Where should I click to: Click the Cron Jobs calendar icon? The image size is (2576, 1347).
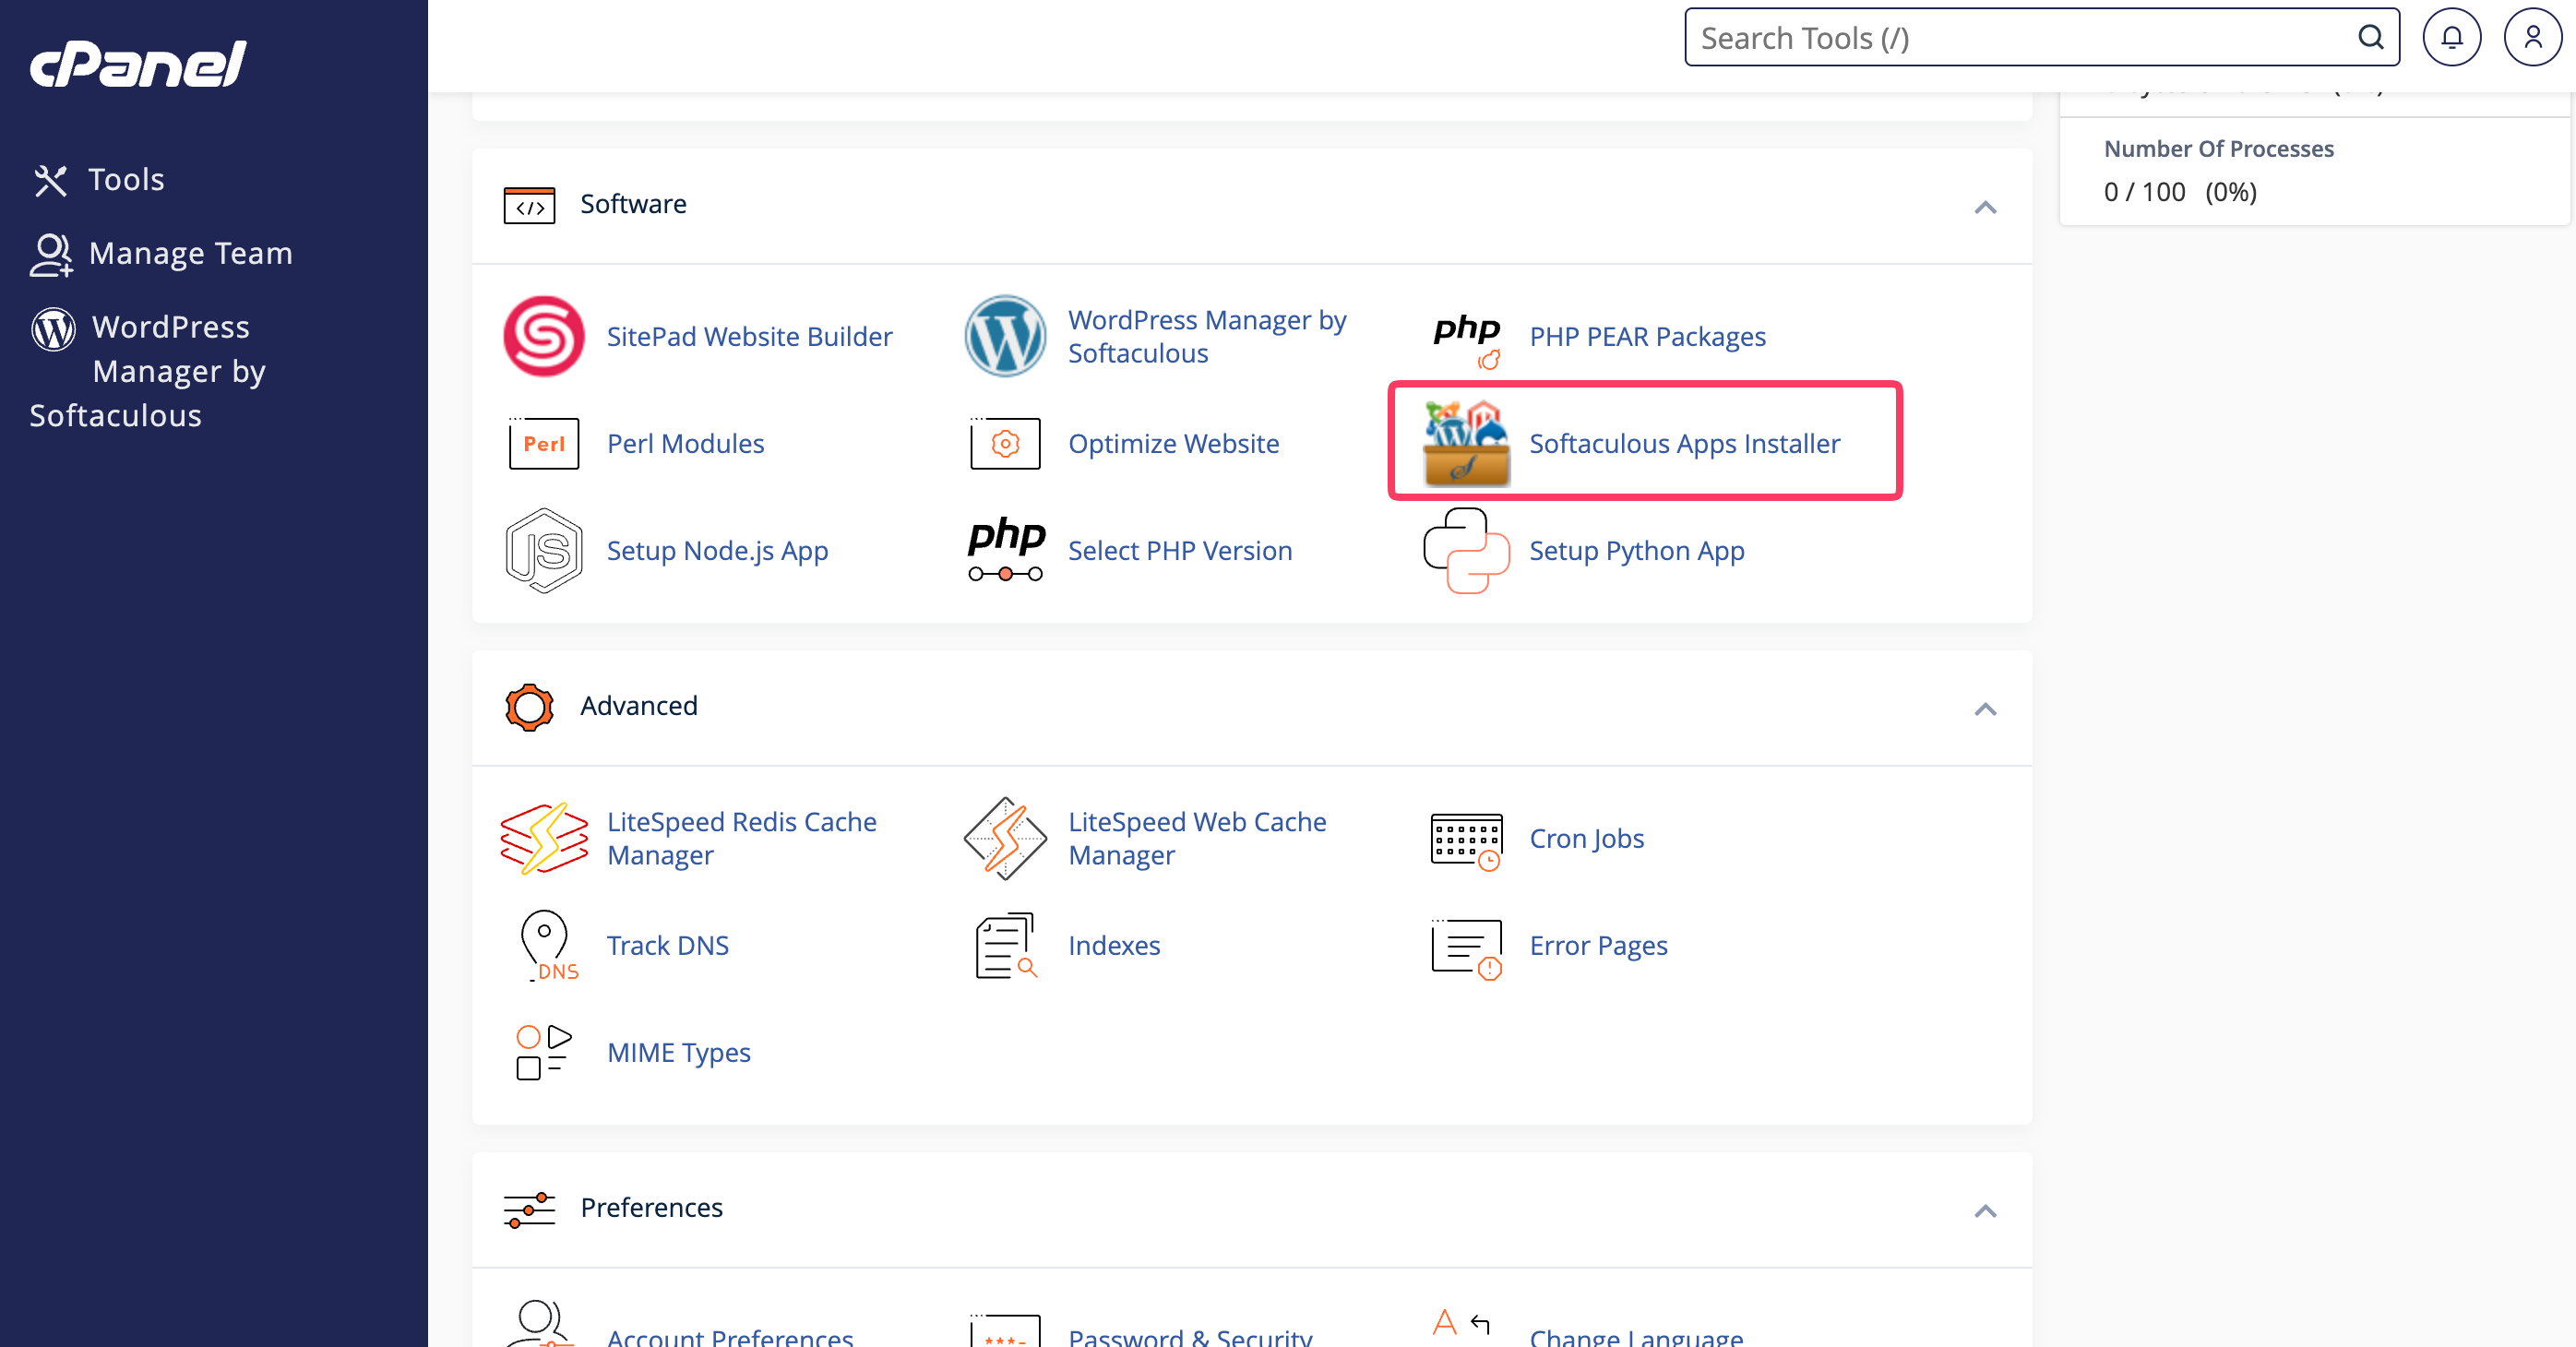tap(1467, 841)
